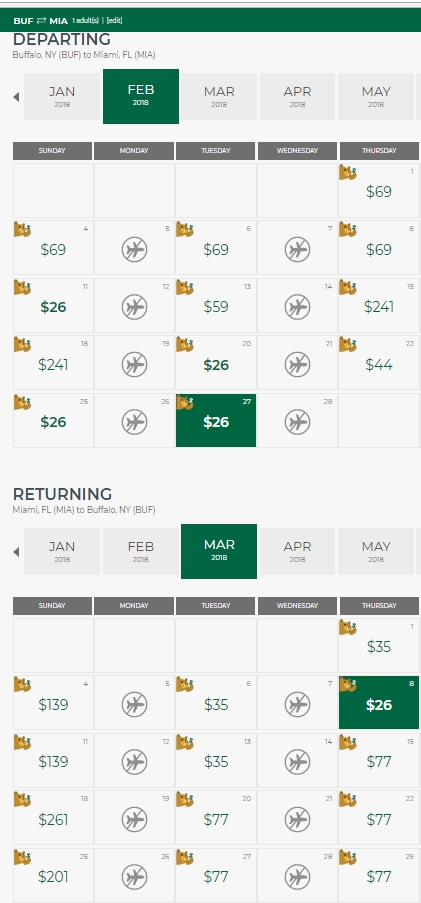Choose departing February 22 fare $44
421x903 pixels.
(379, 363)
